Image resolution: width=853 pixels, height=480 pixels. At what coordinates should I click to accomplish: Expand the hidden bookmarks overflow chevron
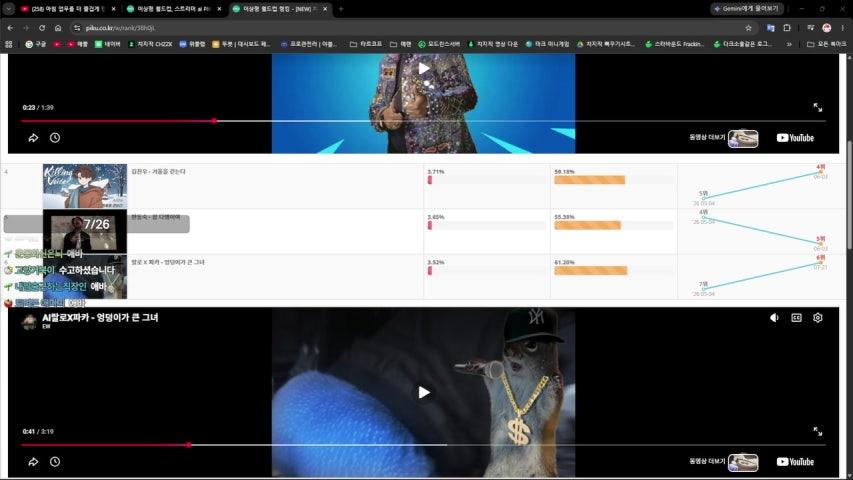click(789, 44)
